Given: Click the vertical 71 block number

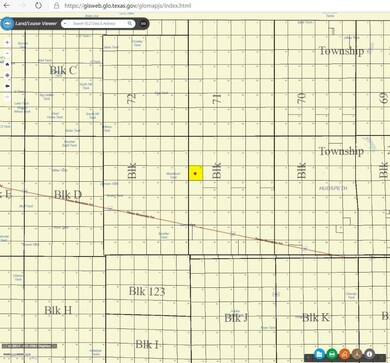Looking at the screenshot, I should point(217,99).
